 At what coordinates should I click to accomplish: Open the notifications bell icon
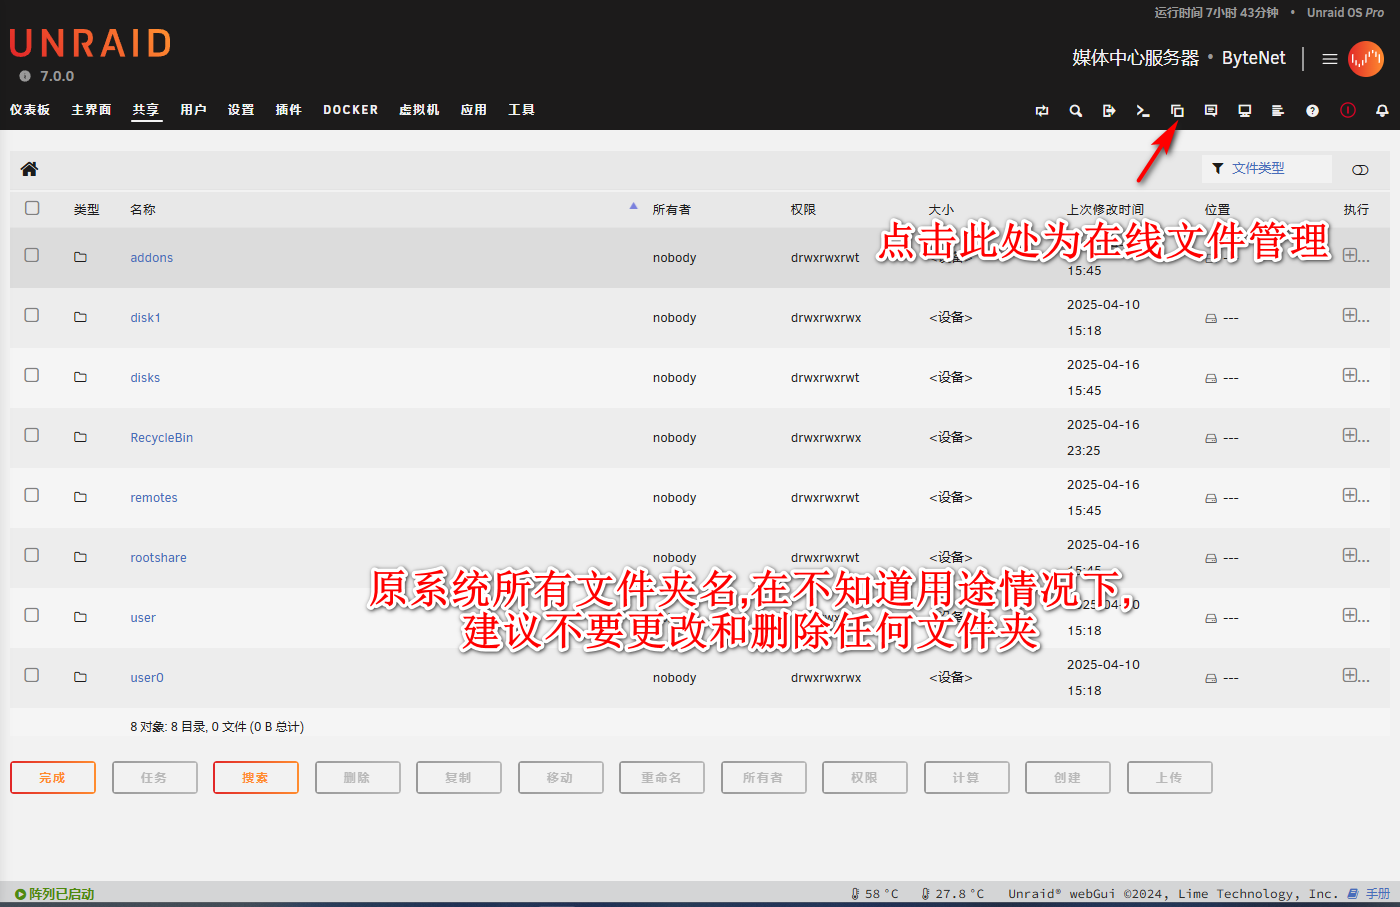pyautogui.click(x=1382, y=111)
